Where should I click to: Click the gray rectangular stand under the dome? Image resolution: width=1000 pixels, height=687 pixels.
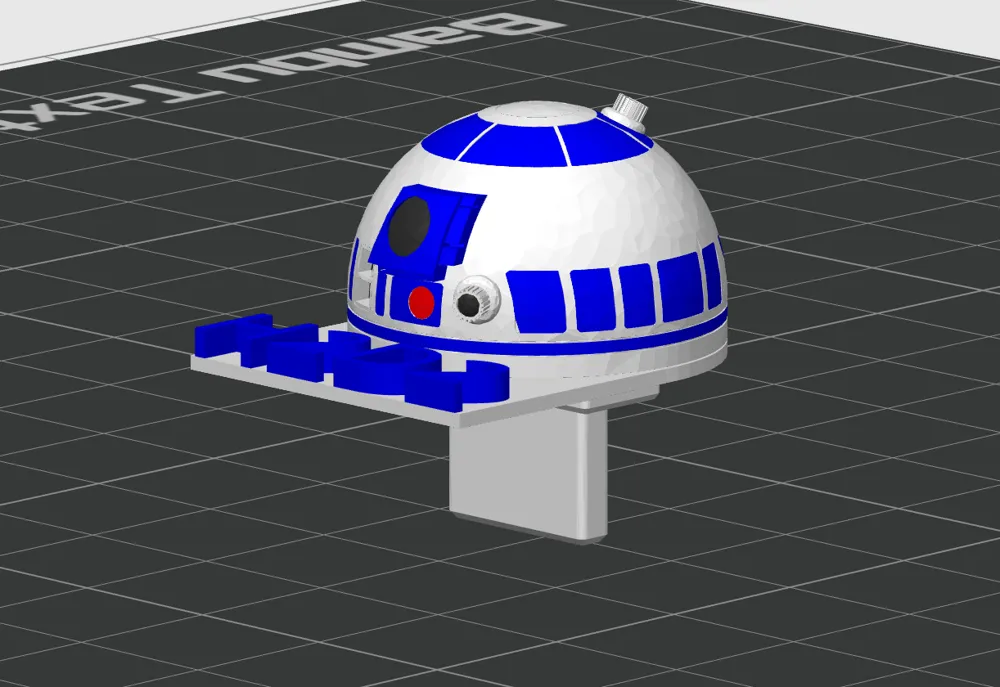(x=529, y=475)
